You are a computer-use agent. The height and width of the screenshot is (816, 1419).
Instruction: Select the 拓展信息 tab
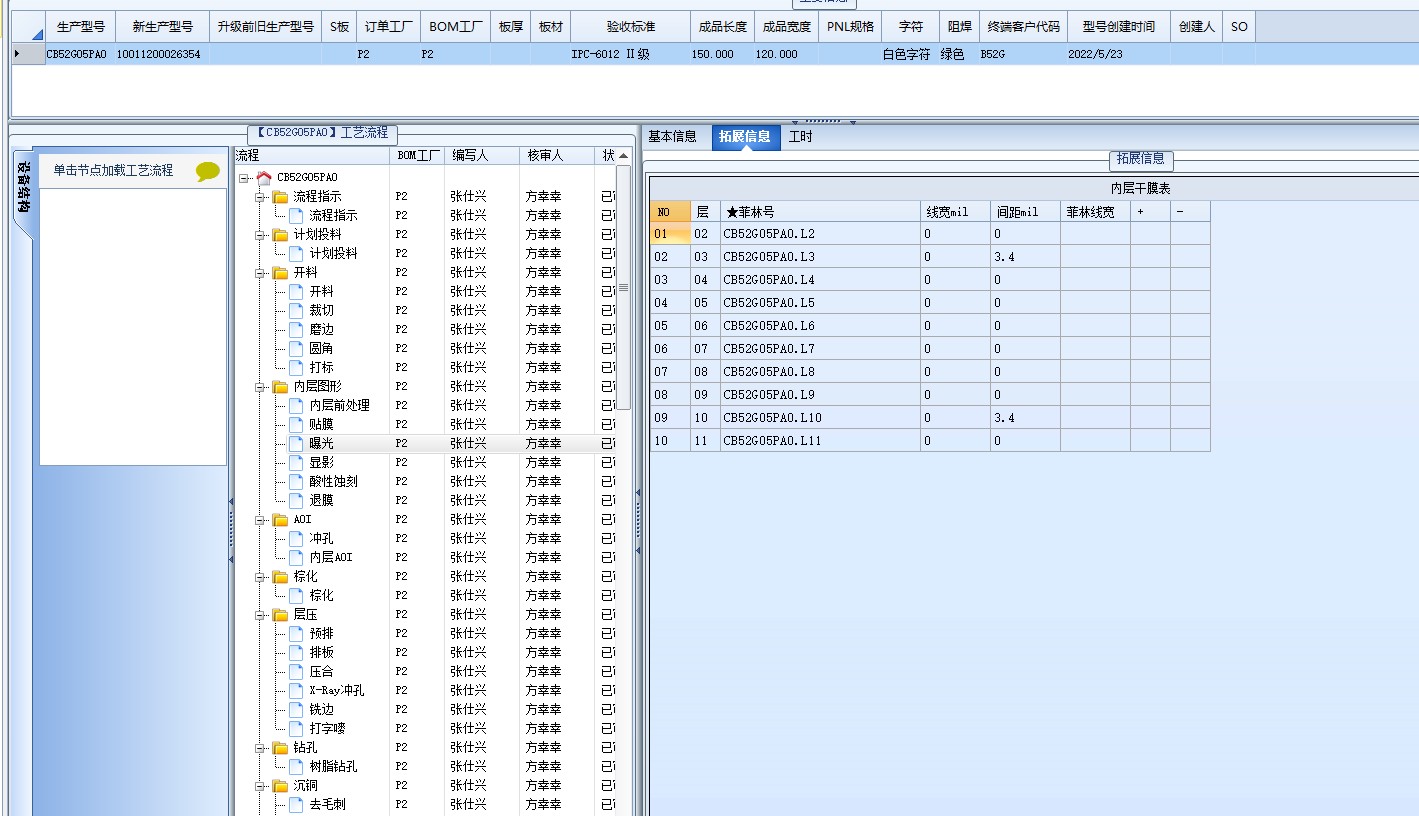click(745, 137)
